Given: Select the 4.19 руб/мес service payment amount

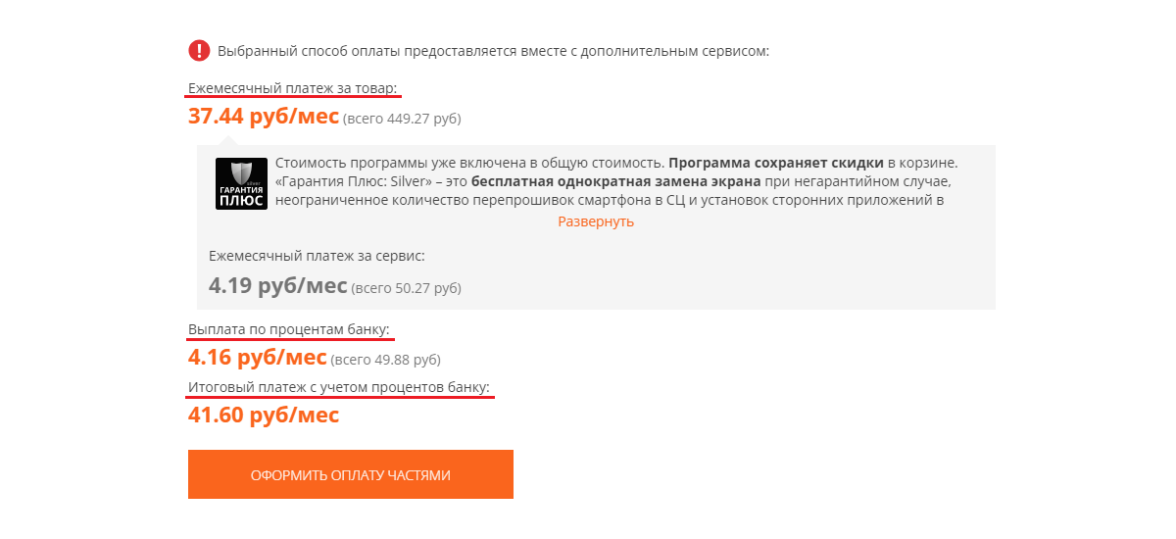Looking at the screenshot, I should (x=277, y=286).
